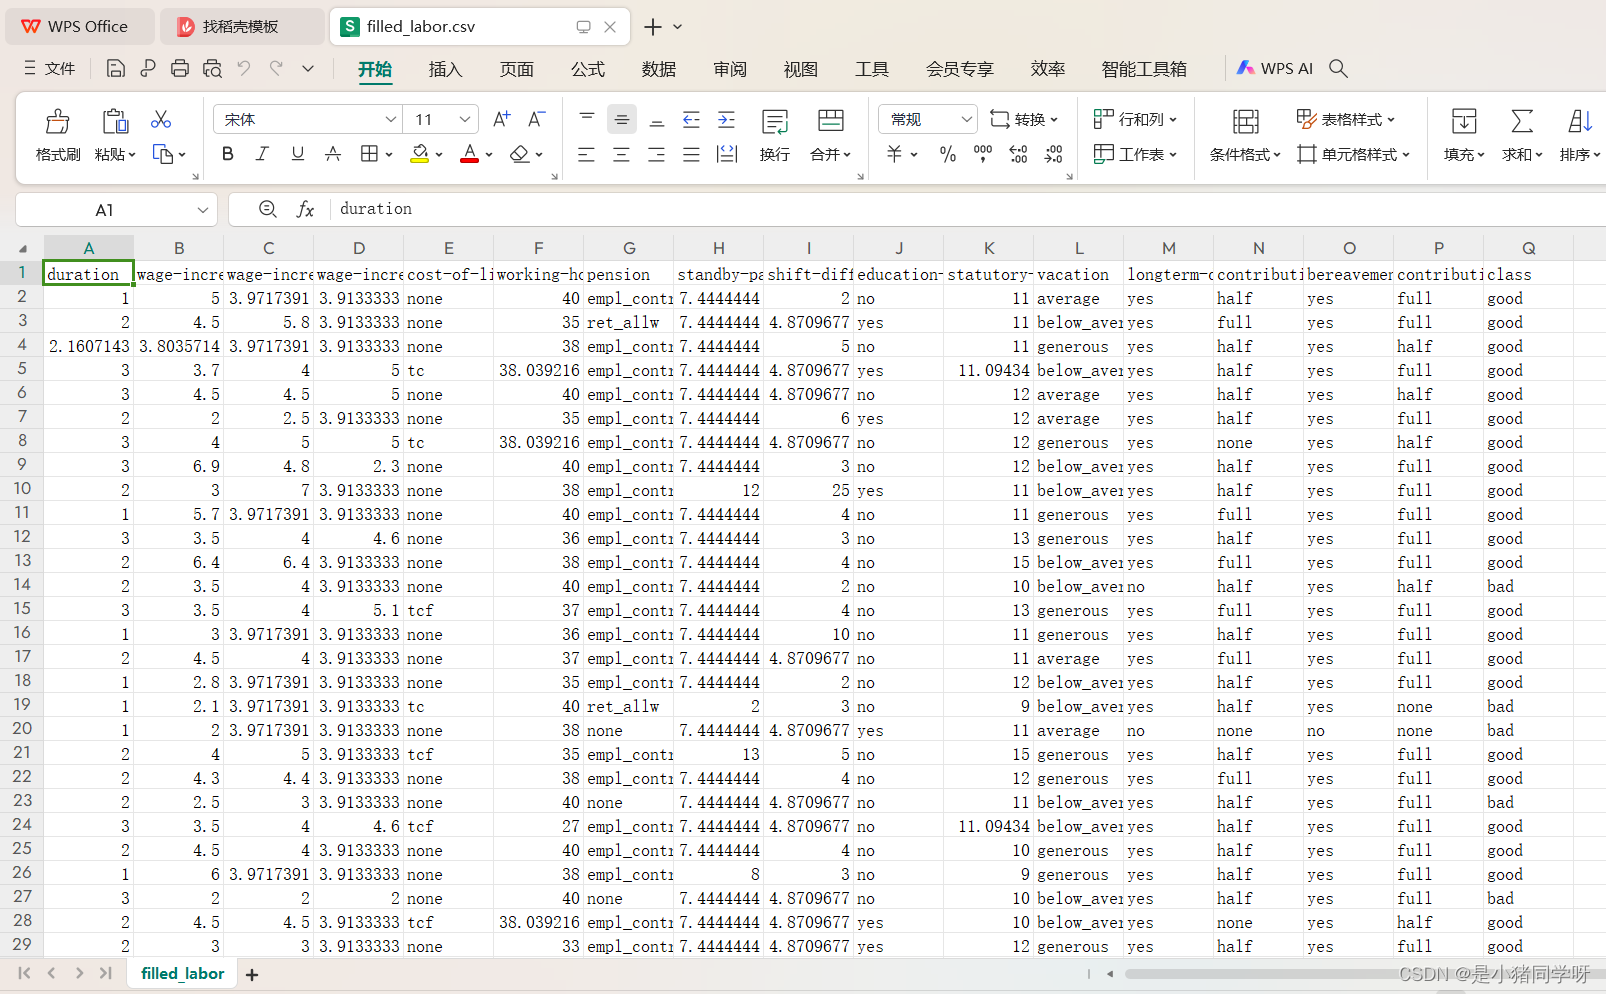1606x994 pixels.
Task: Select the 格式刷 format painter tool
Action: (57, 135)
